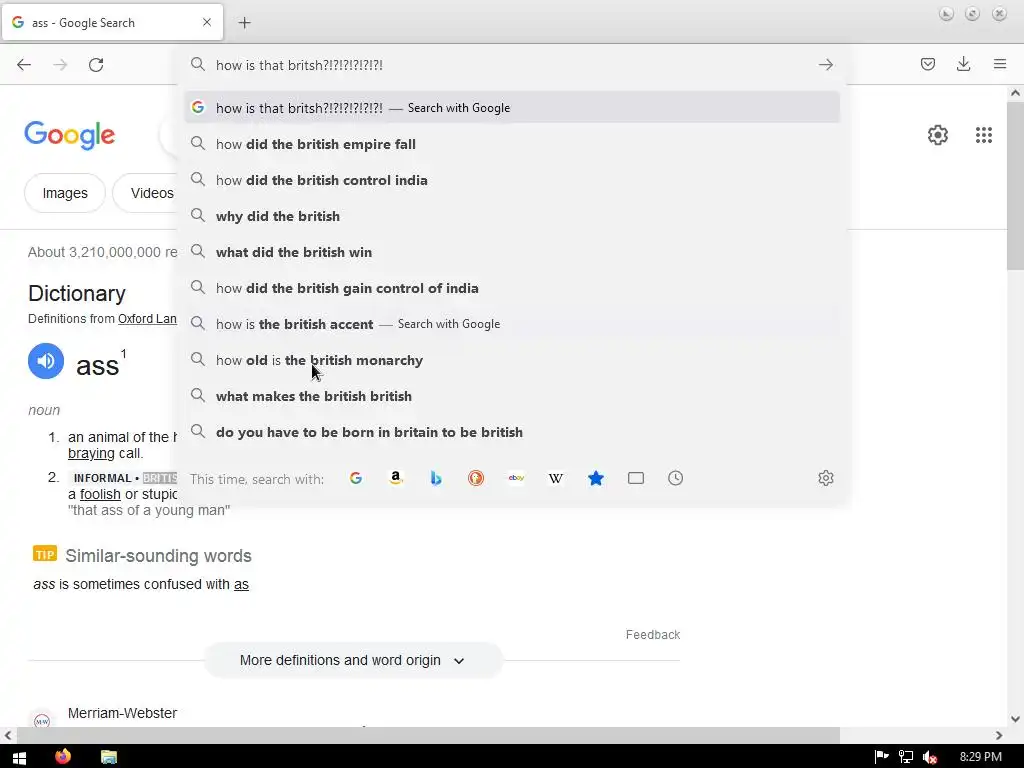Open the network tray icon
This screenshot has width=1024, height=768.
point(906,757)
